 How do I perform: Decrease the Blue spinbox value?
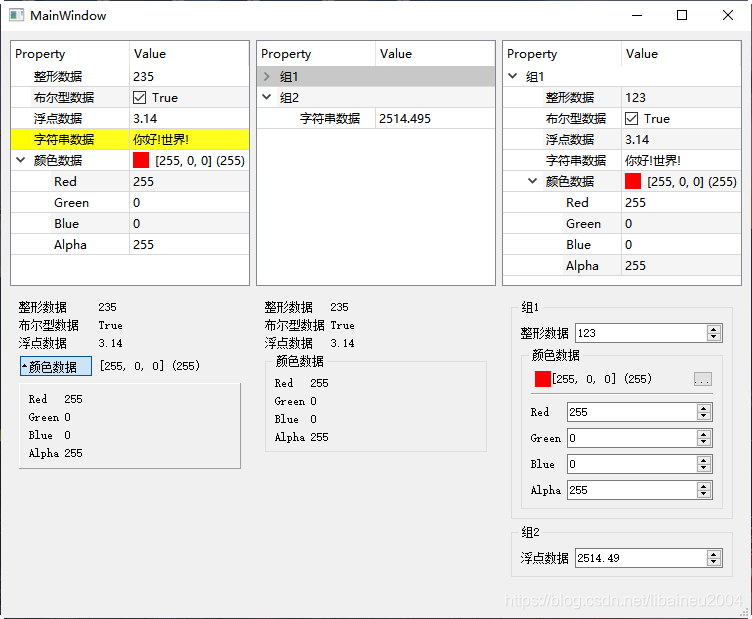pos(704,468)
